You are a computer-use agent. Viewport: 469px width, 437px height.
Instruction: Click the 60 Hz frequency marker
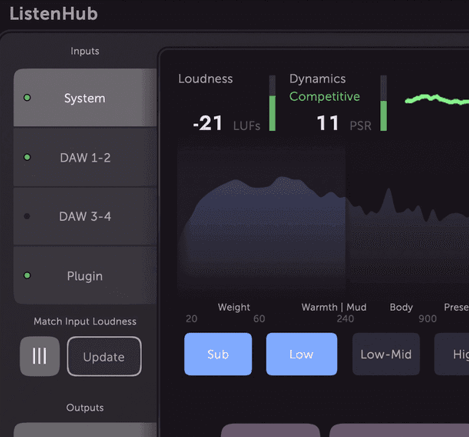tap(259, 319)
